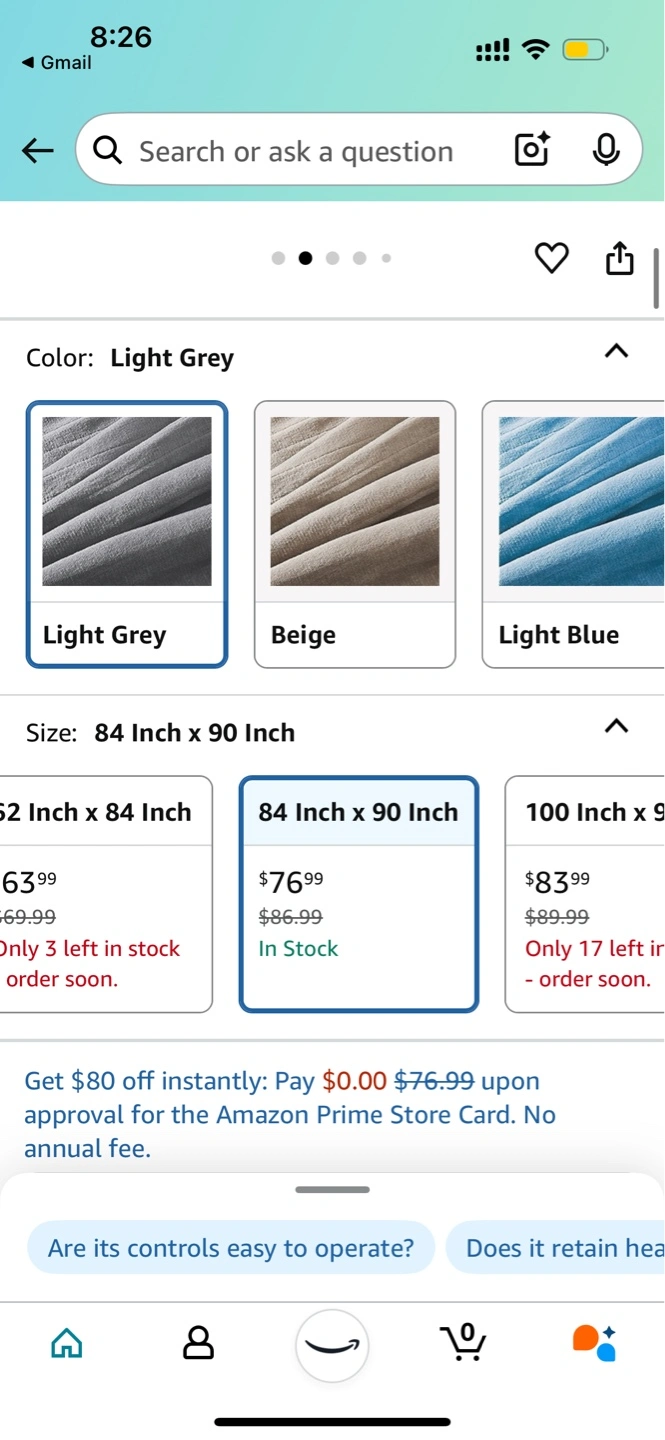Open the Home tab icon

tap(67, 1343)
